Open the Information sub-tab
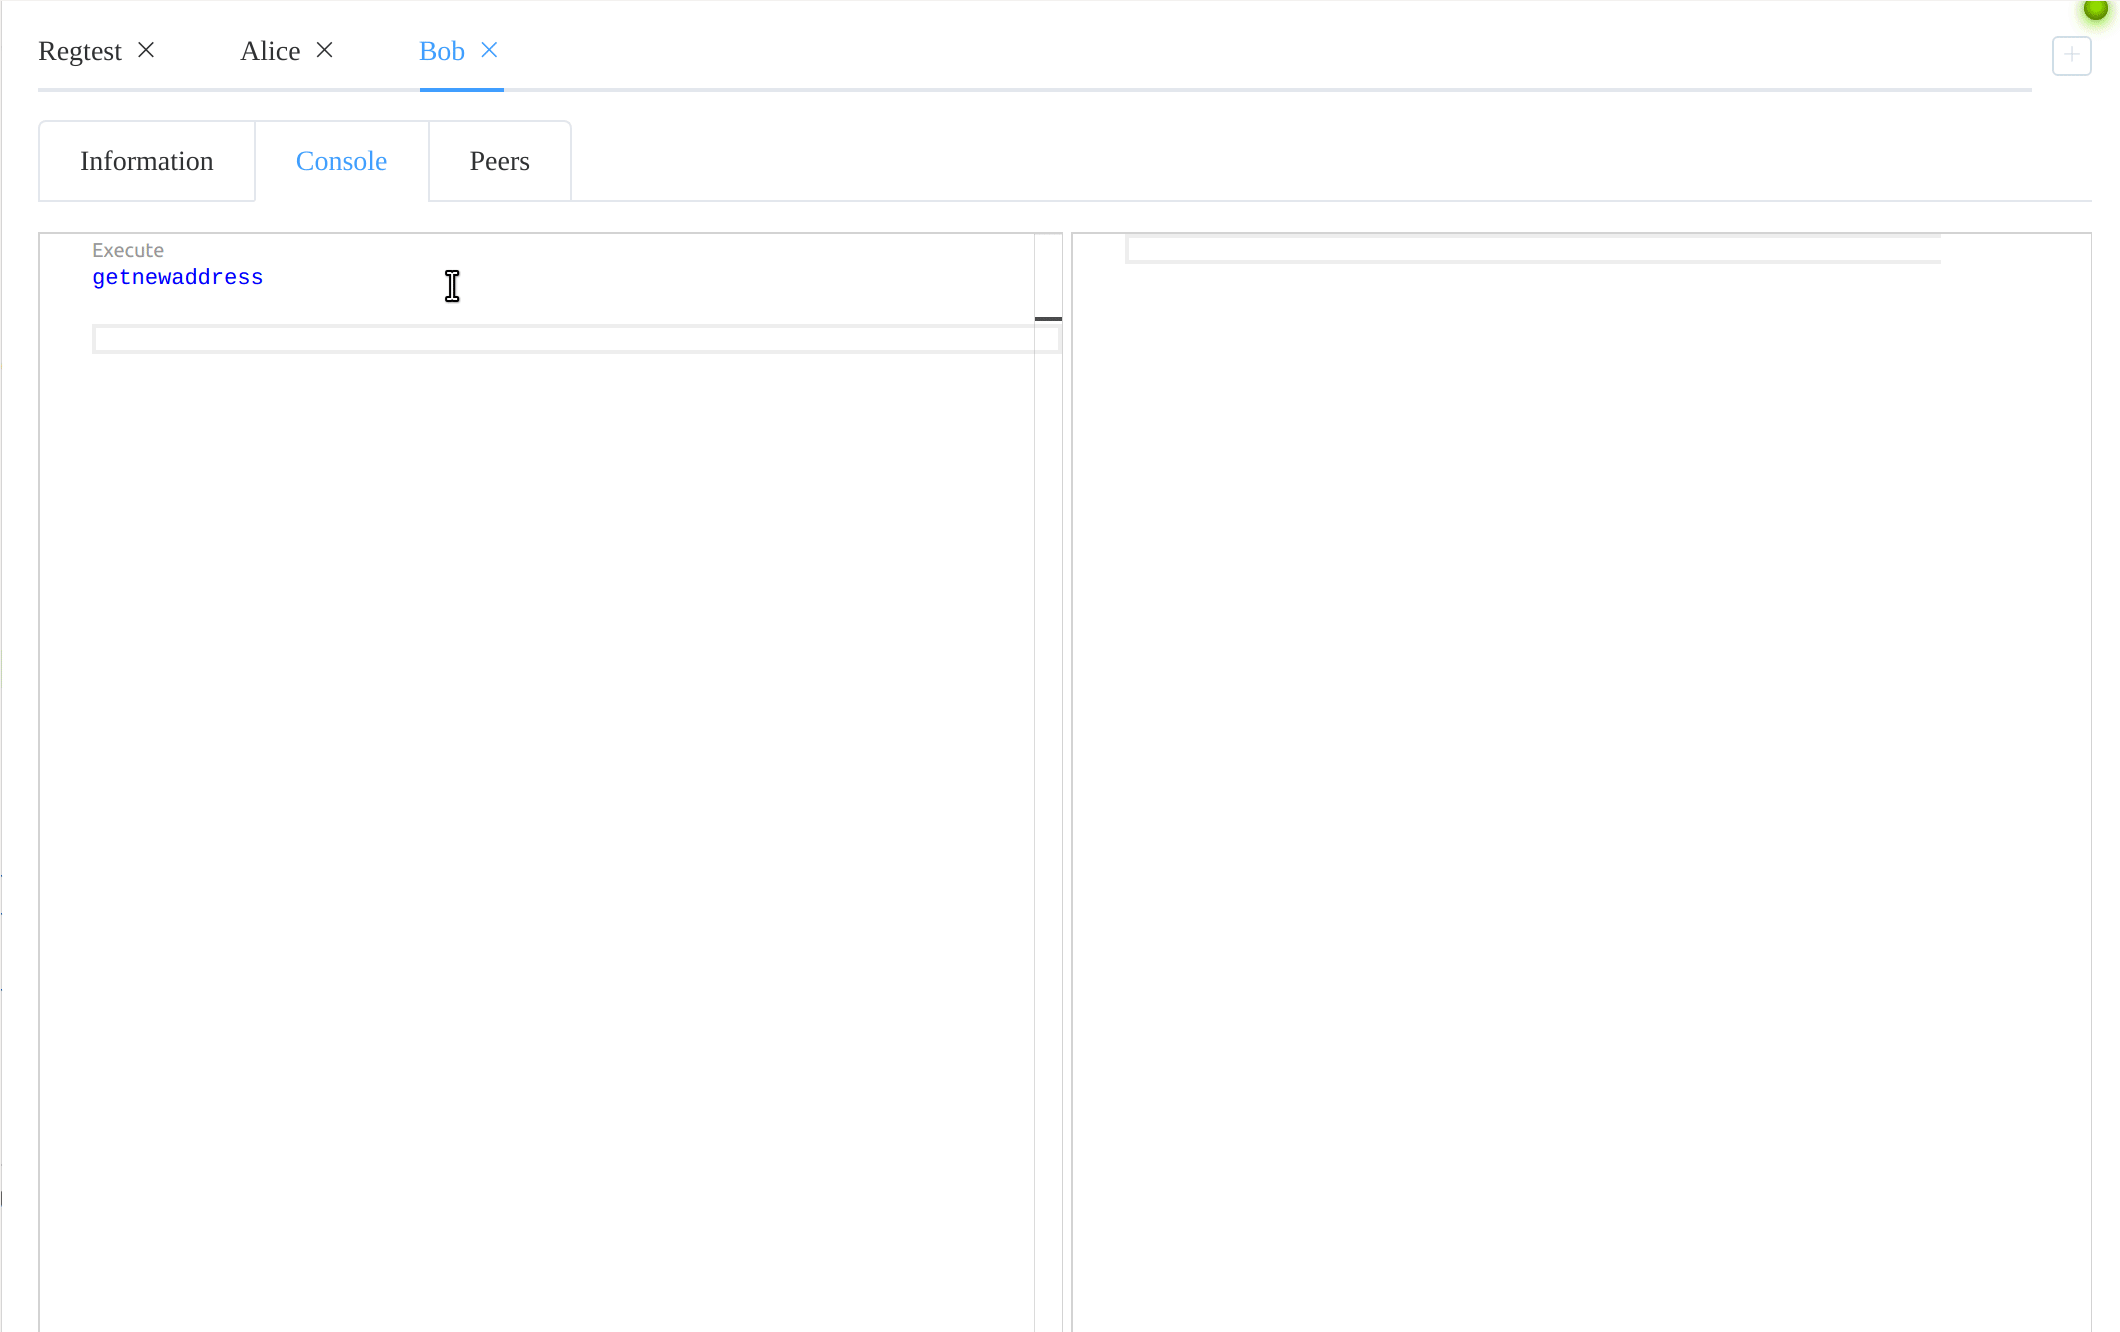This screenshot has height=1332, width=2120. pyautogui.click(x=147, y=161)
